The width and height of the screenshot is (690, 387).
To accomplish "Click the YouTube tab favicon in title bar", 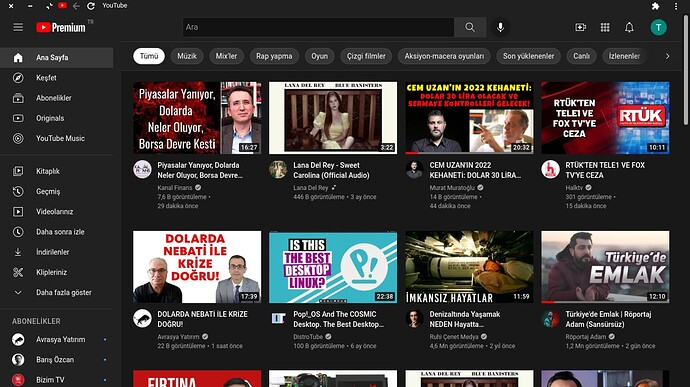I will (x=62, y=6).
